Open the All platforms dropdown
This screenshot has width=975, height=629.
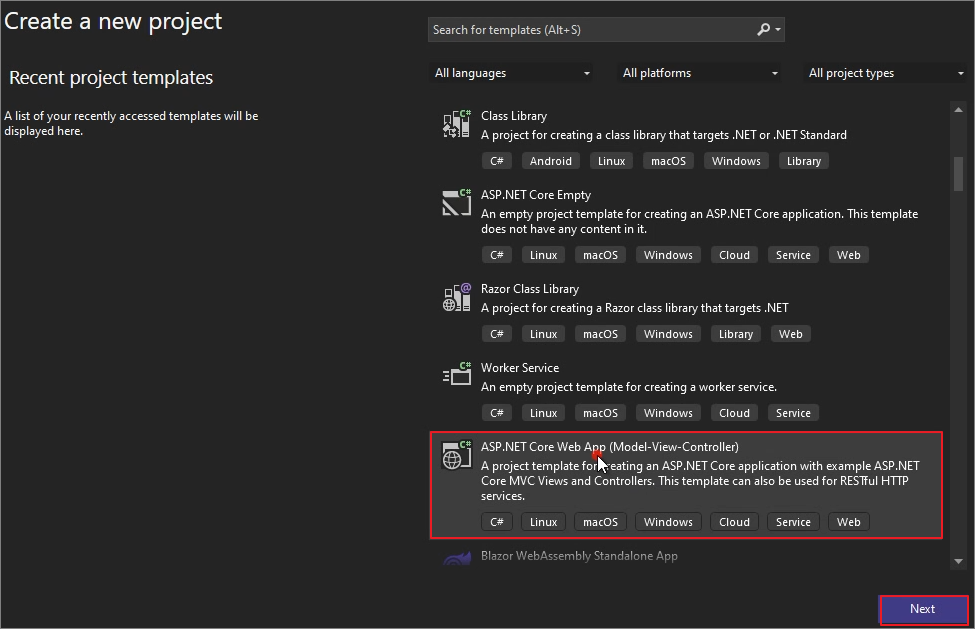click(700, 72)
